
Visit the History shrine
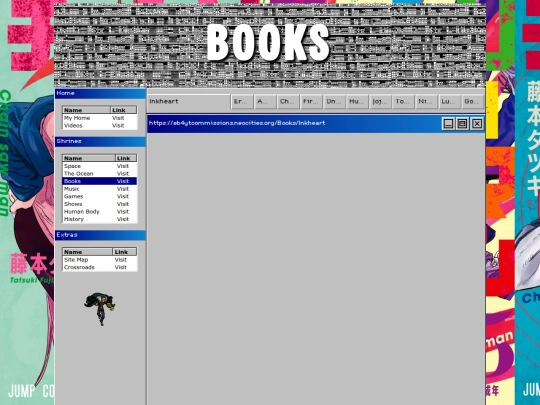click(100, 219)
